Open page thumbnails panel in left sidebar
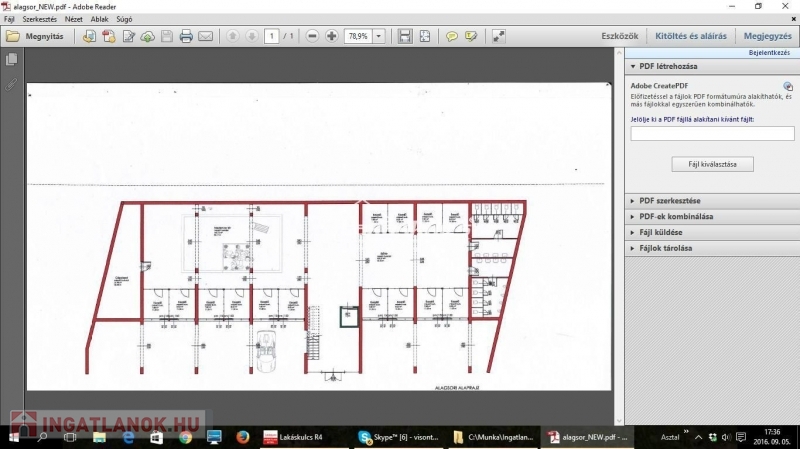 (12, 60)
